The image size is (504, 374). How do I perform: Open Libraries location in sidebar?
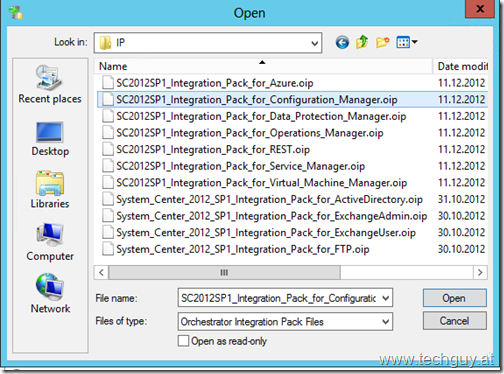(50, 190)
